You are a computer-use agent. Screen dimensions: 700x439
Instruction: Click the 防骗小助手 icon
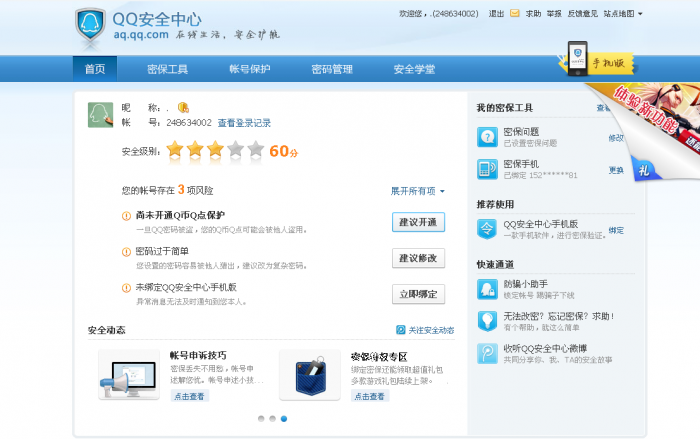point(487,289)
